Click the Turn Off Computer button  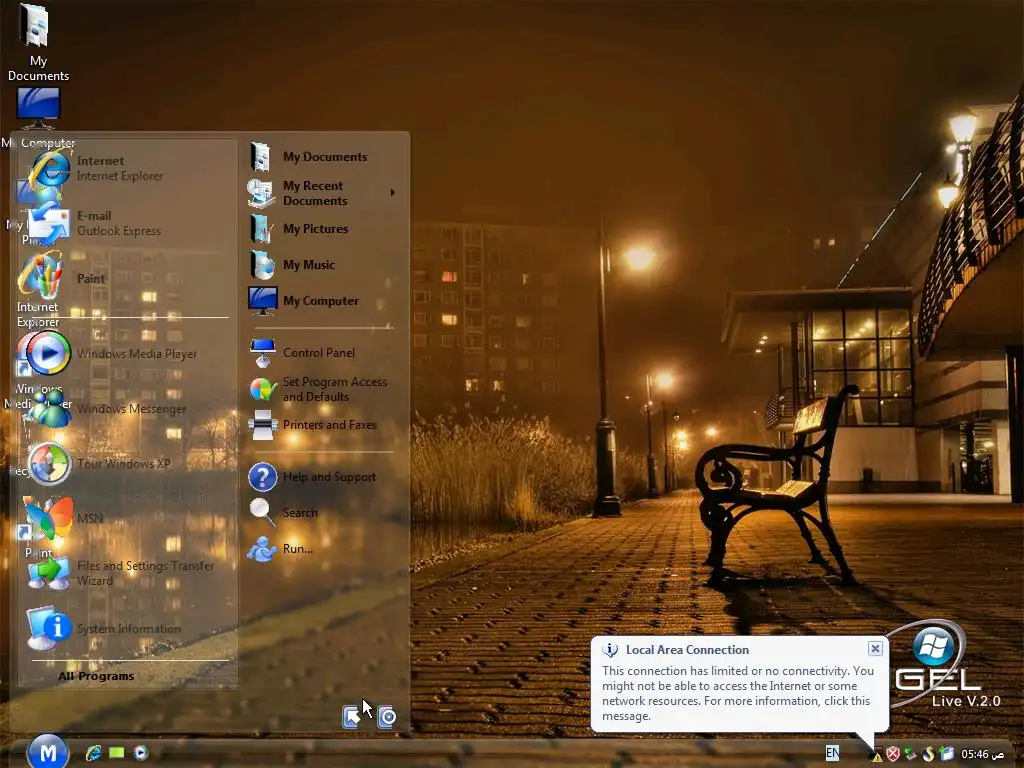tap(387, 716)
